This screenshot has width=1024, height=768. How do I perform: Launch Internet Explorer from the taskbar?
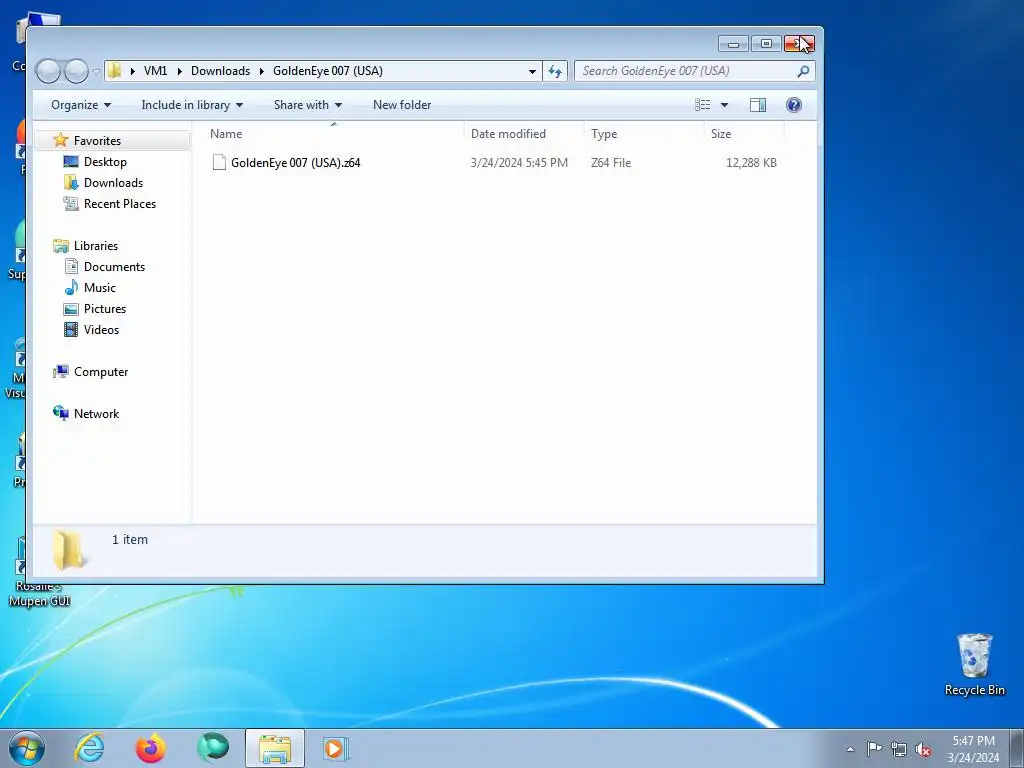point(89,748)
